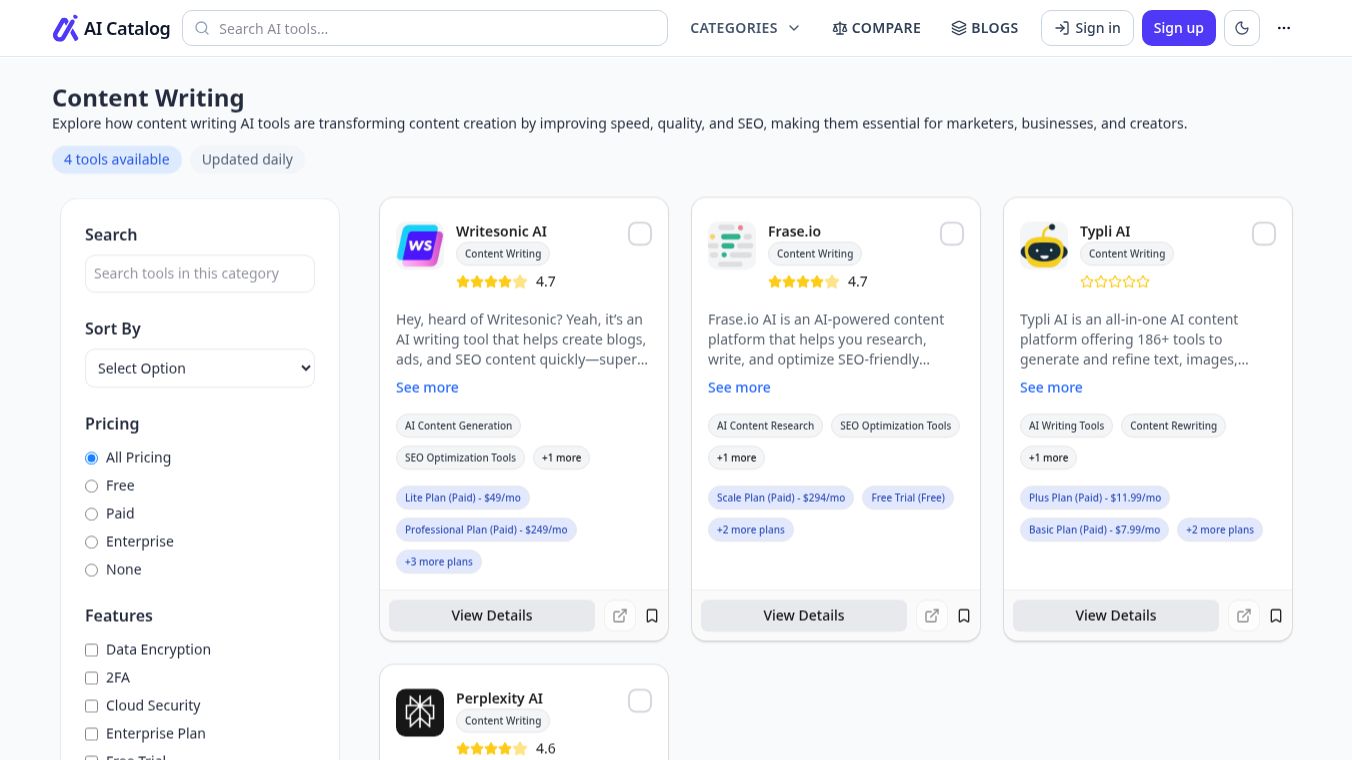The height and width of the screenshot is (760, 1352).
Task: Bookmark Frase.io
Action: pos(964,616)
